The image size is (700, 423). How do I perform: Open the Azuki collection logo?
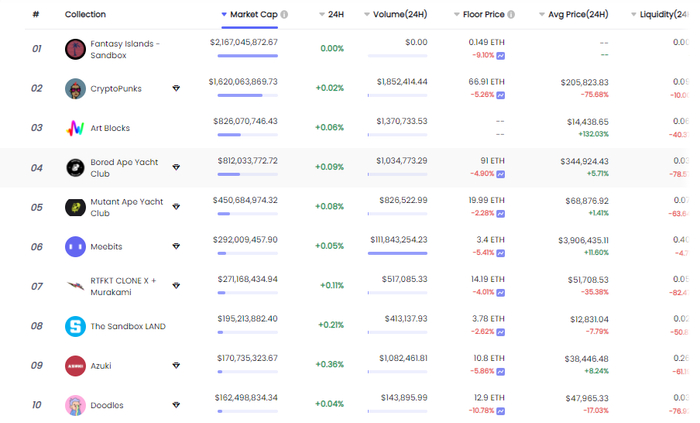click(x=75, y=365)
